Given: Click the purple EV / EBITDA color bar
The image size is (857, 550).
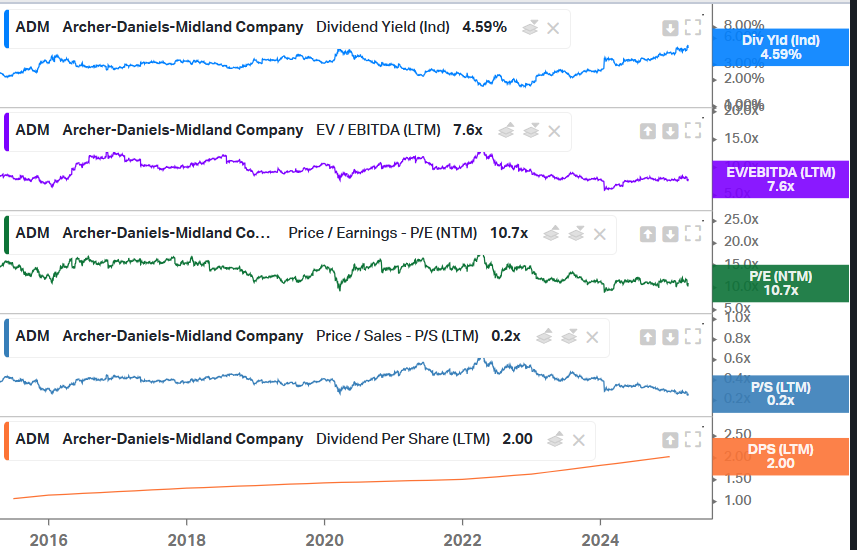Looking at the screenshot, I should click(7, 131).
